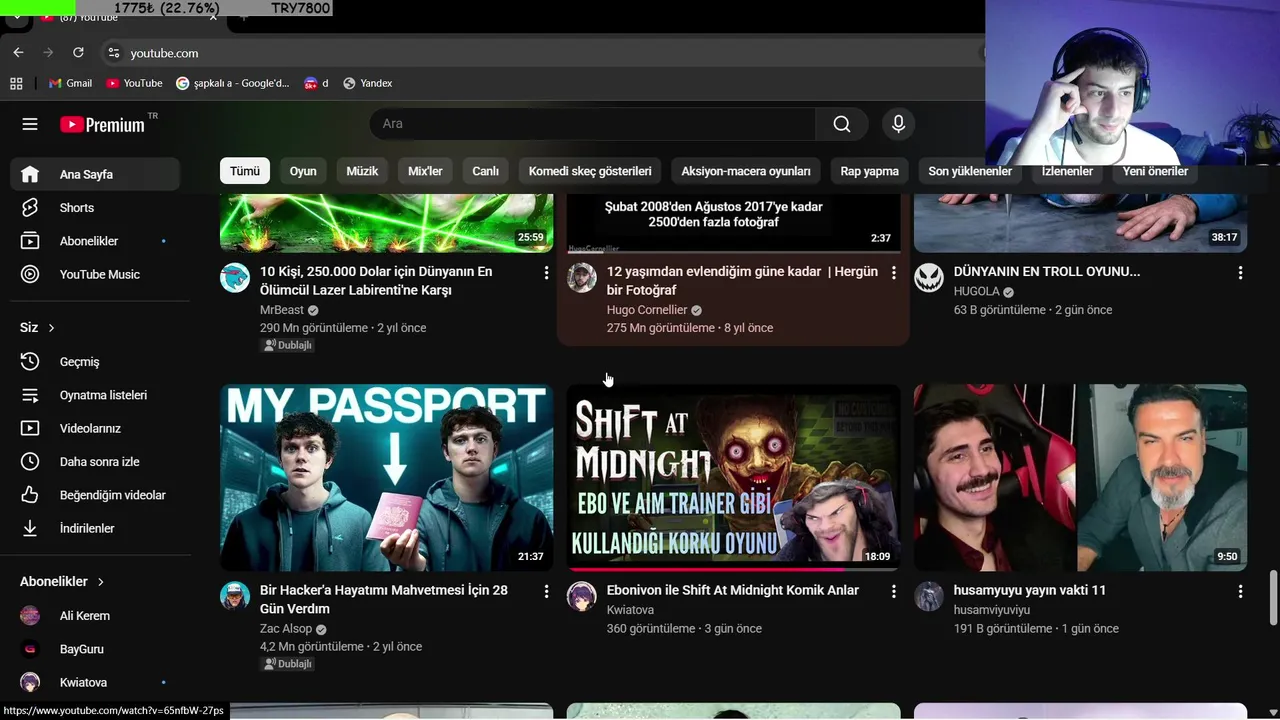Expand the Abonelikler section heading
Image resolution: width=1280 pixels, height=720 pixels.
pyautogui.click(x=62, y=581)
